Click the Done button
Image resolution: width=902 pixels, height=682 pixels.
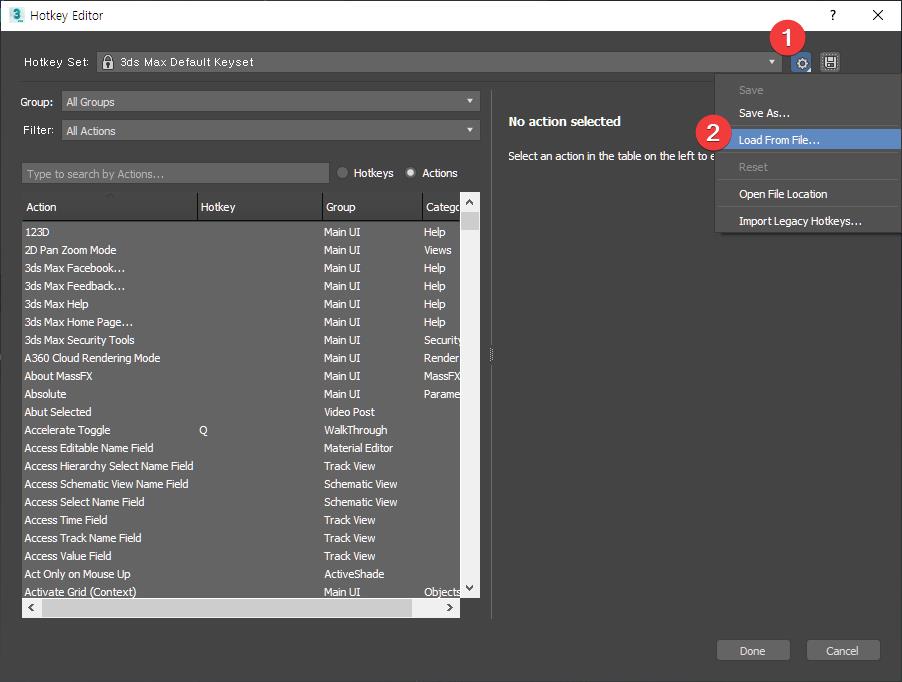(753, 650)
